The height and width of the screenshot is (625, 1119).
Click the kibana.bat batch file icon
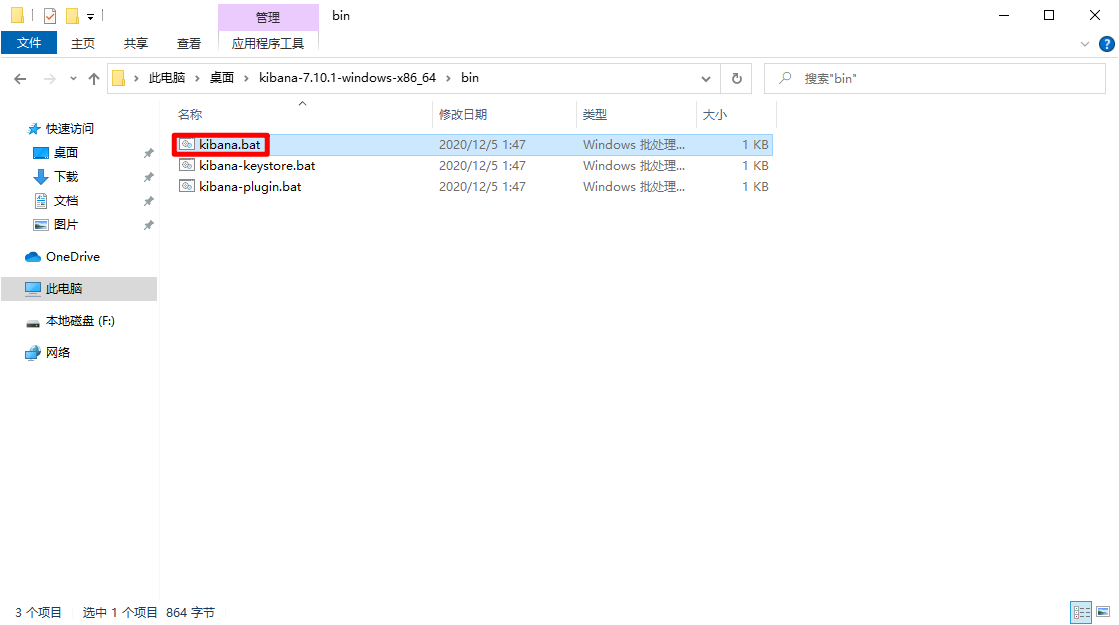(x=186, y=144)
